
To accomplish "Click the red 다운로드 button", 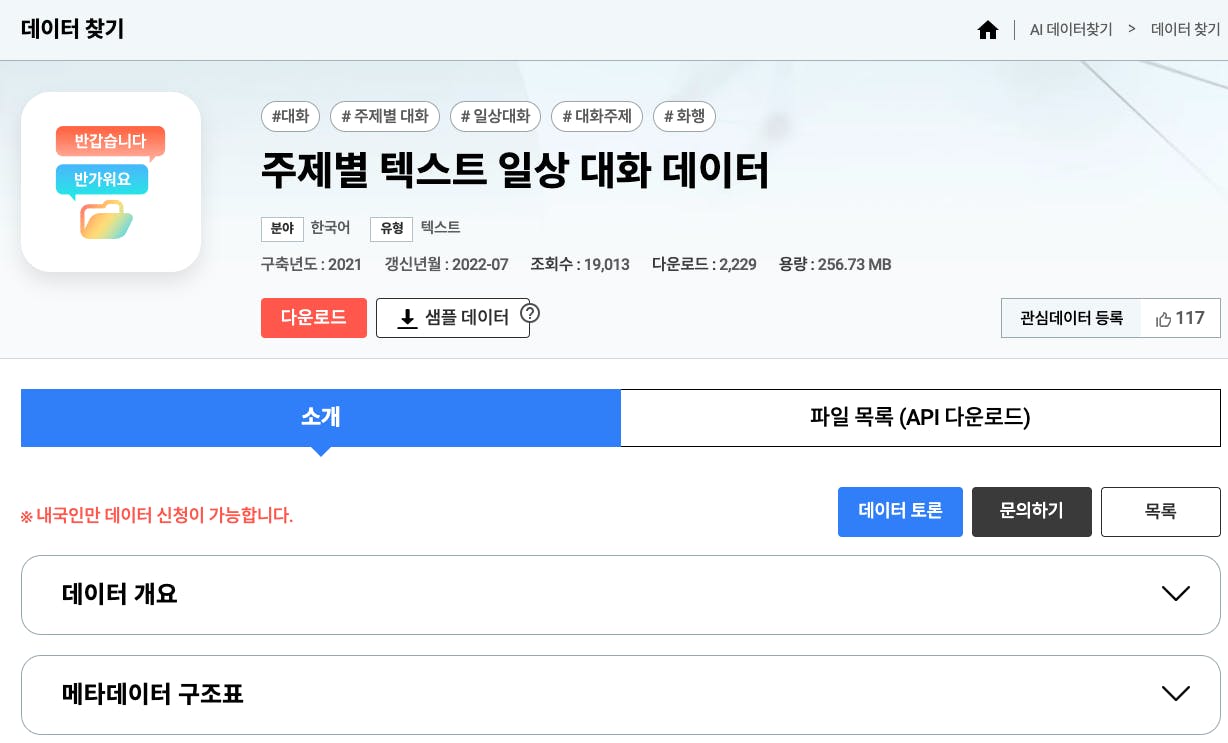I will (x=314, y=318).
